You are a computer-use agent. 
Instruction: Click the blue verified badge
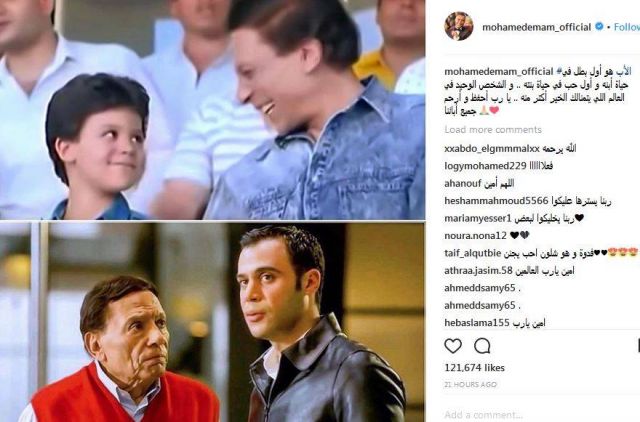(x=599, y=27)
